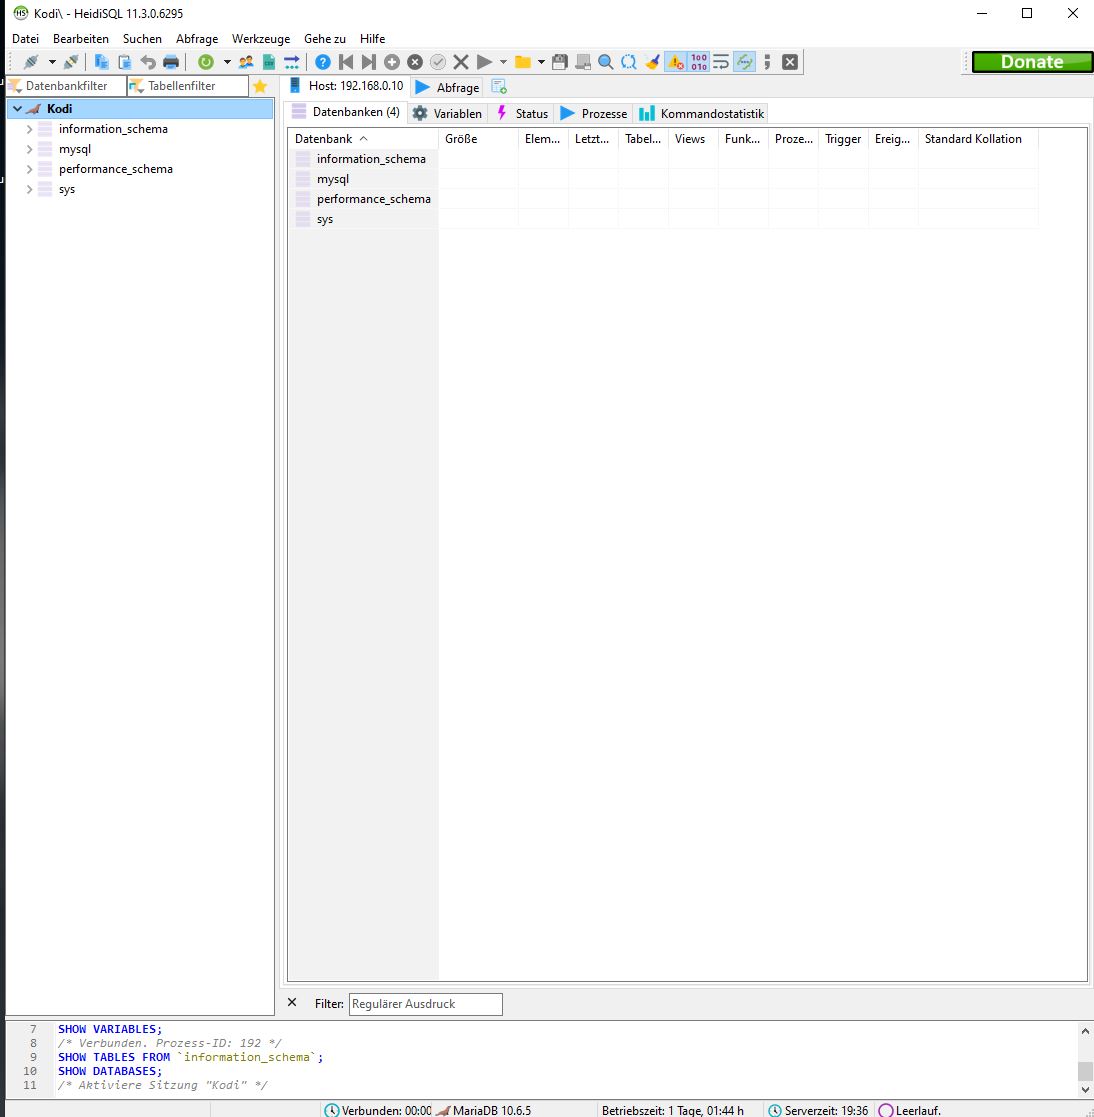The height and width of the screenshot is (1117, 1094).
Task: Toggle the binary 100/010 display icon
Action: pos(699,62)
